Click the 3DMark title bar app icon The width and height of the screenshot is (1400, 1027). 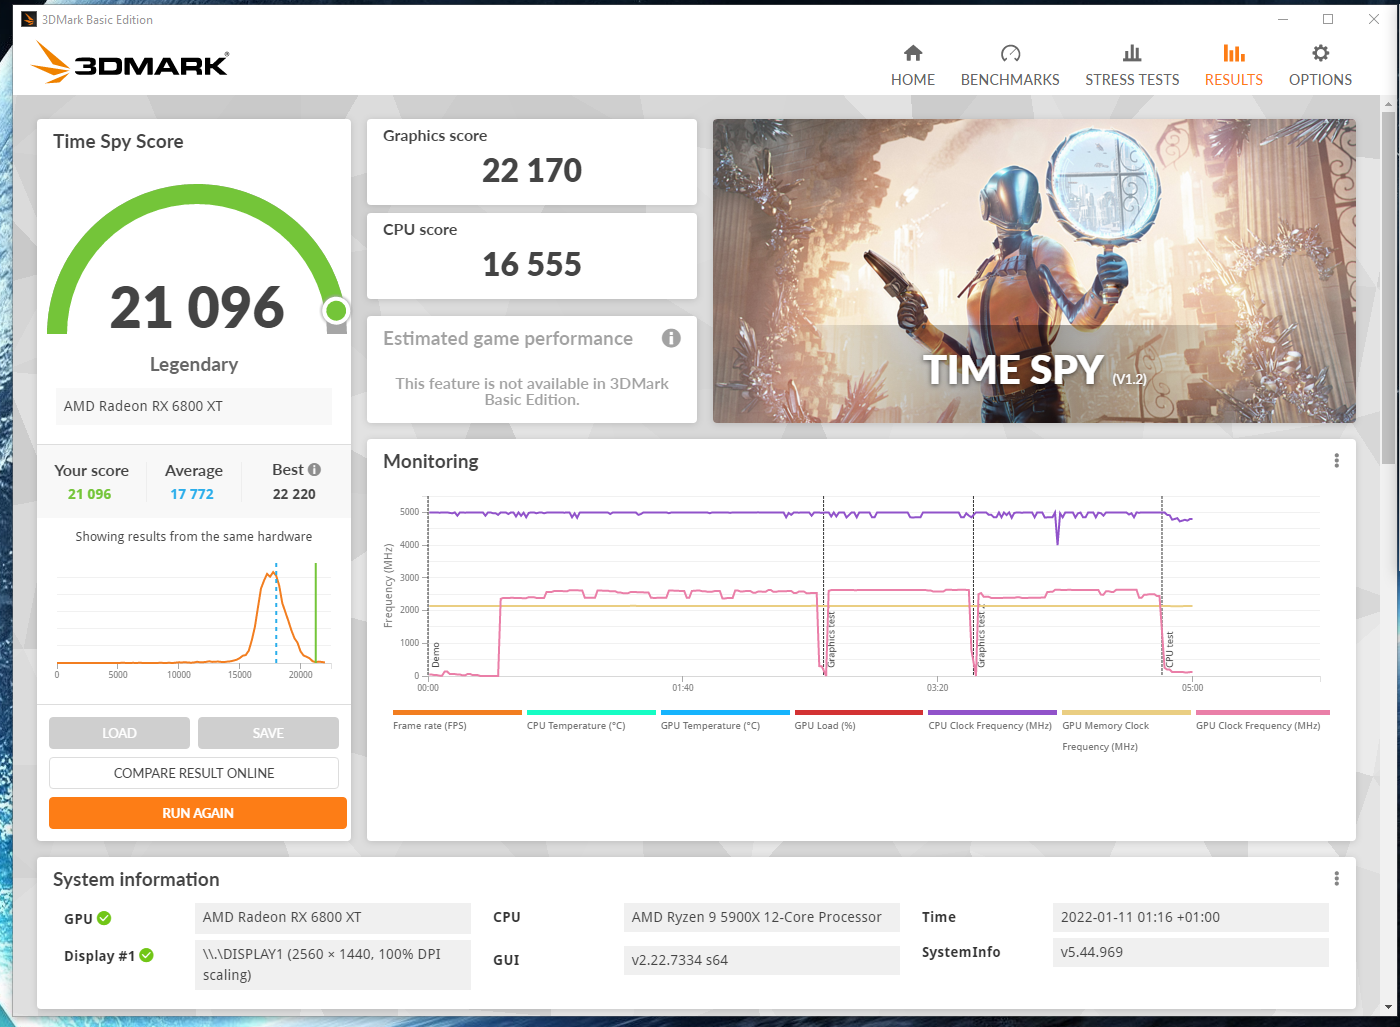(x=29, y=19)
